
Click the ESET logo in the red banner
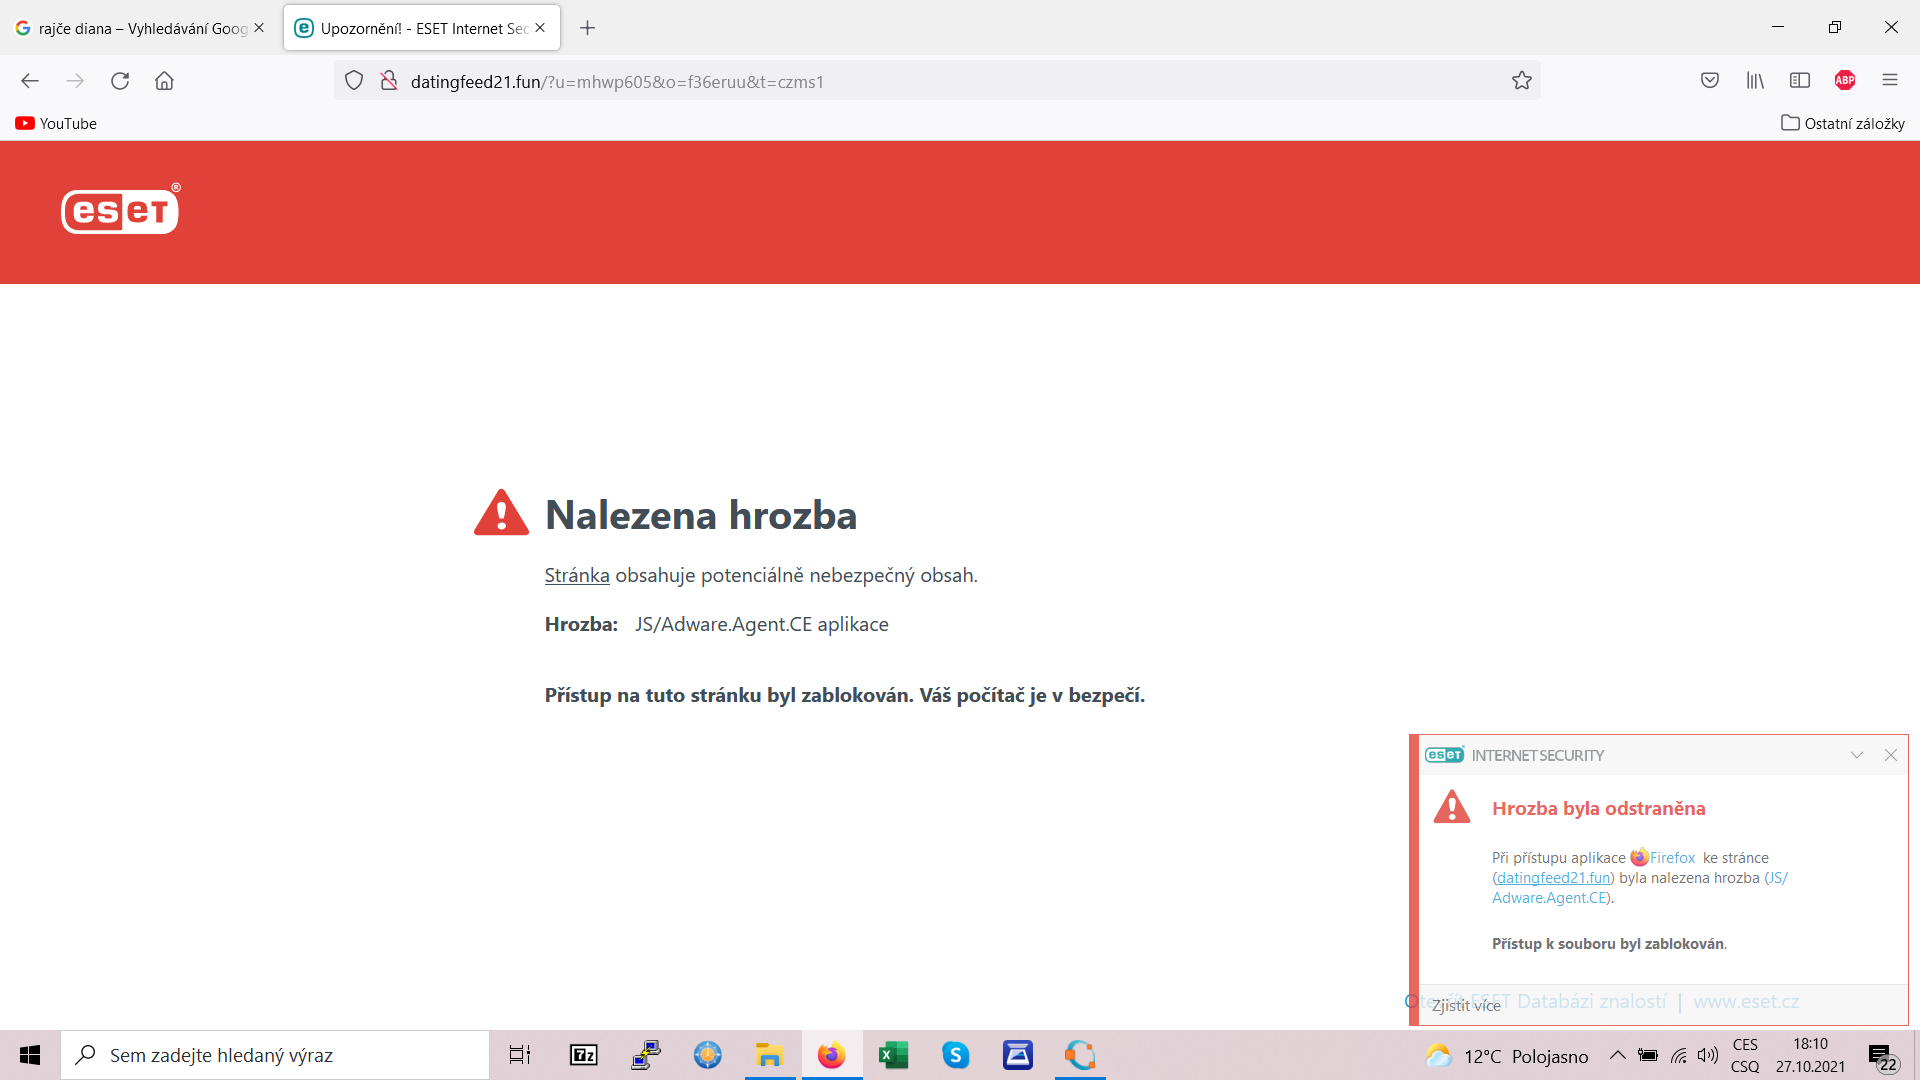121,209
